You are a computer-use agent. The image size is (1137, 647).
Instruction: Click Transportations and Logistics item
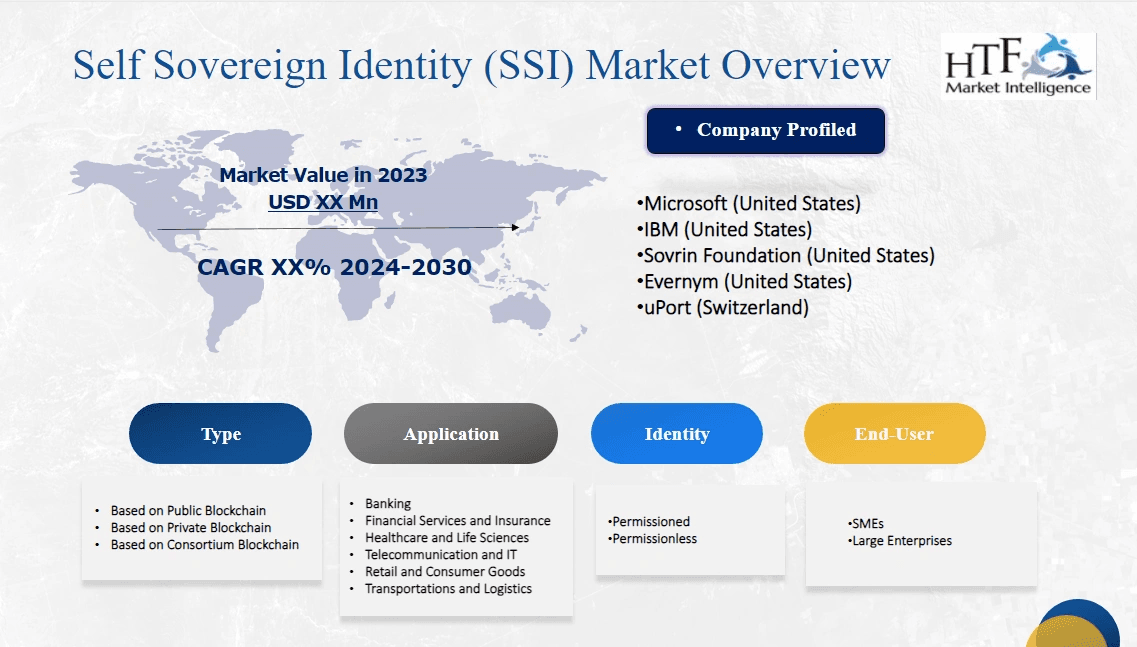click(448, 589)
